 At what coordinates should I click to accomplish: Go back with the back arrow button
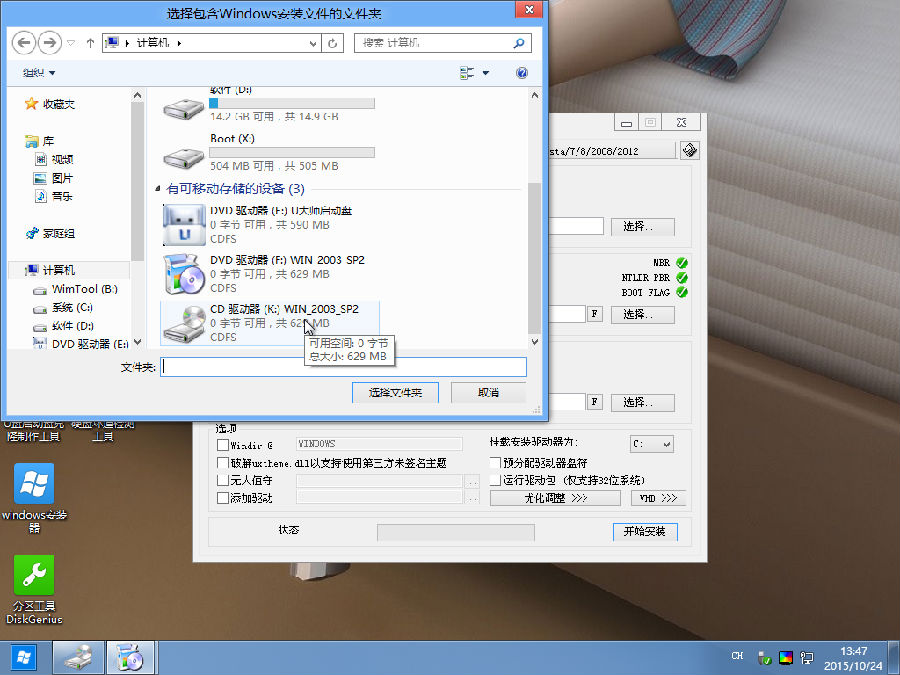24,42
